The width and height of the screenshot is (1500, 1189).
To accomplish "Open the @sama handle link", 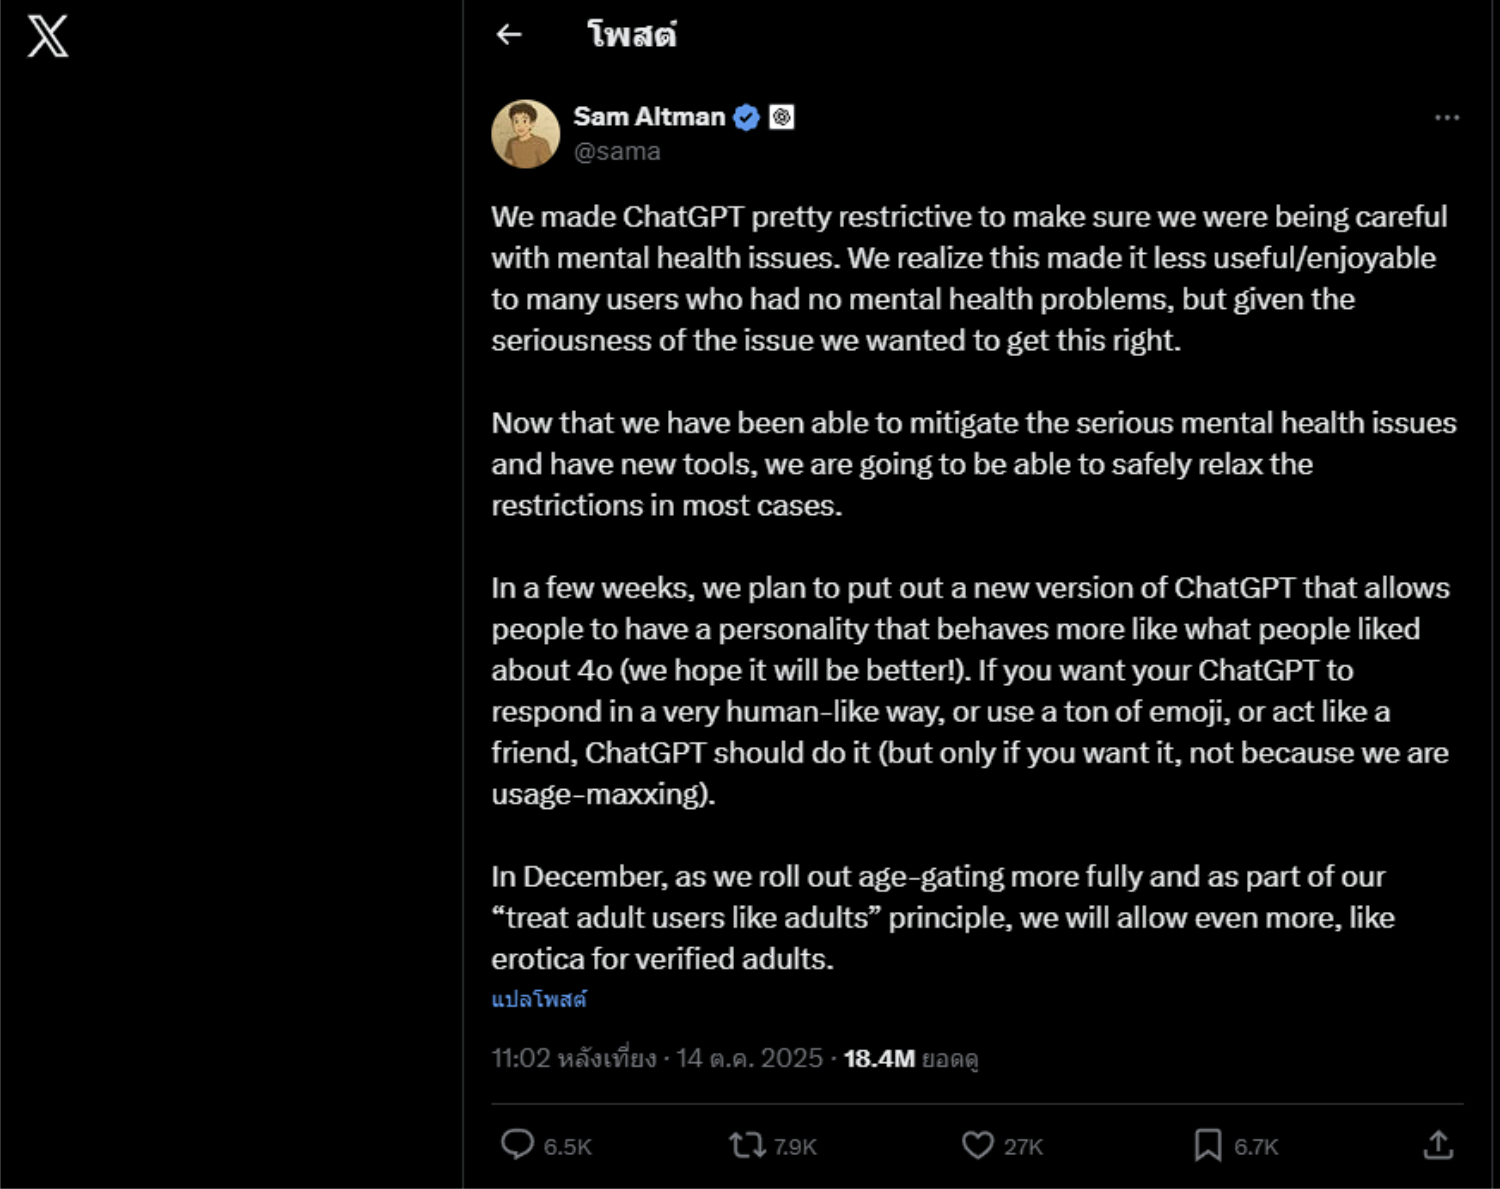I will point(616,152).
